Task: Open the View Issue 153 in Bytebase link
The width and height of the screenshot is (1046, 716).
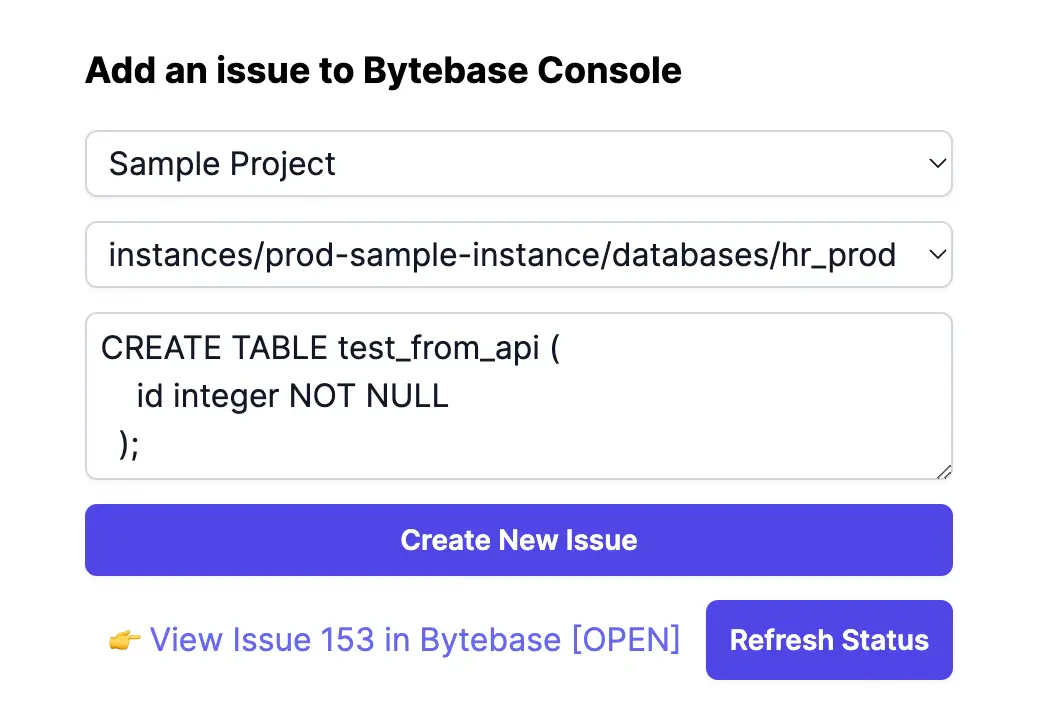Action: pyautogui.click(x=414, y=640)
